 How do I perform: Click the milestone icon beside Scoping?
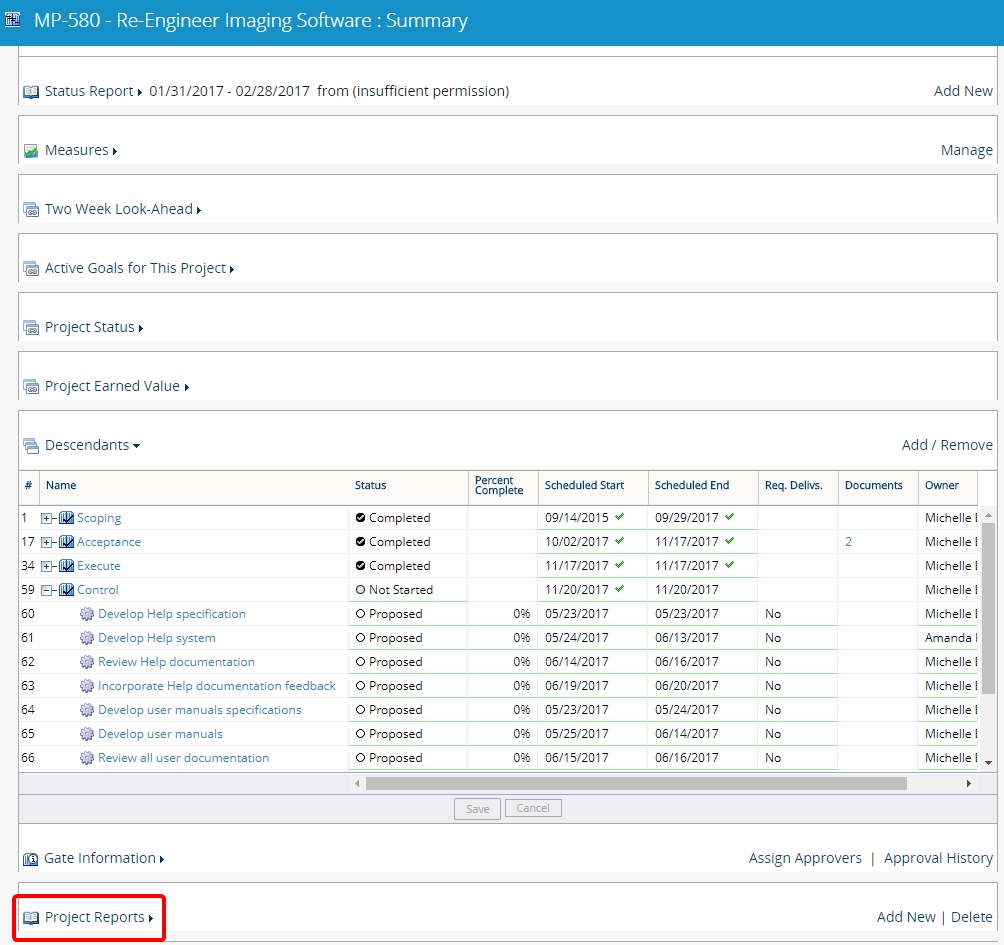[67, 517]
